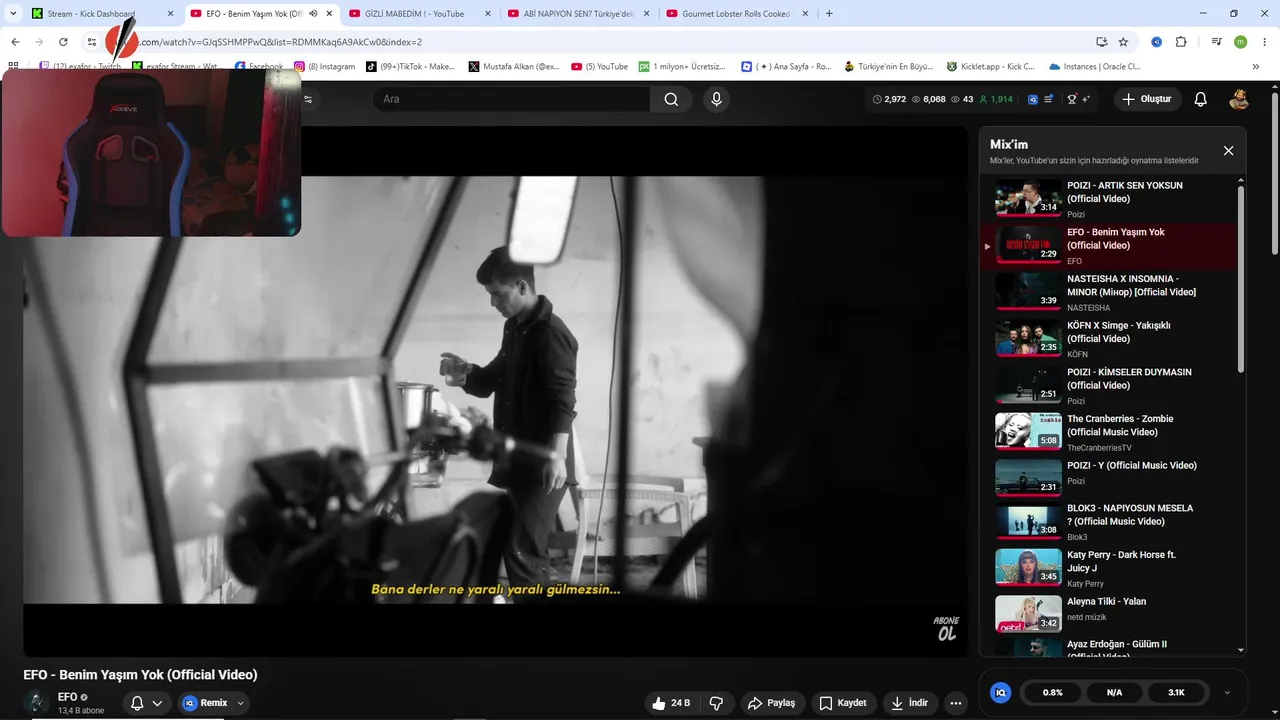Screen dimensions: 1280x720
Task: Click the vidIQ badge beside stats bar
Action: (1034, 99)
